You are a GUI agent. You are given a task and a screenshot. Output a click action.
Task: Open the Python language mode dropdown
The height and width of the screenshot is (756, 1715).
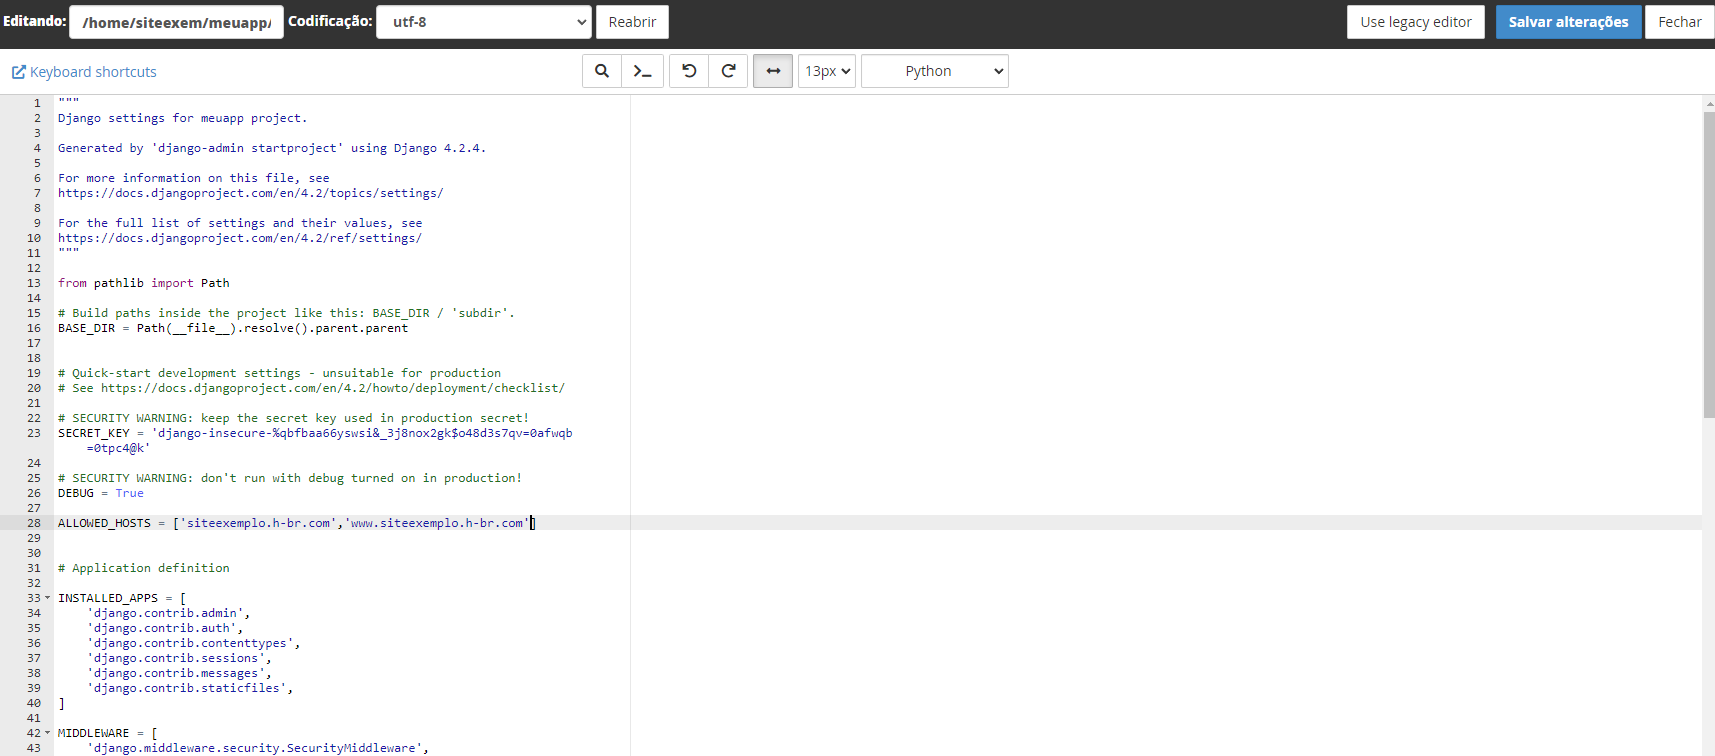tap(934, 71)
